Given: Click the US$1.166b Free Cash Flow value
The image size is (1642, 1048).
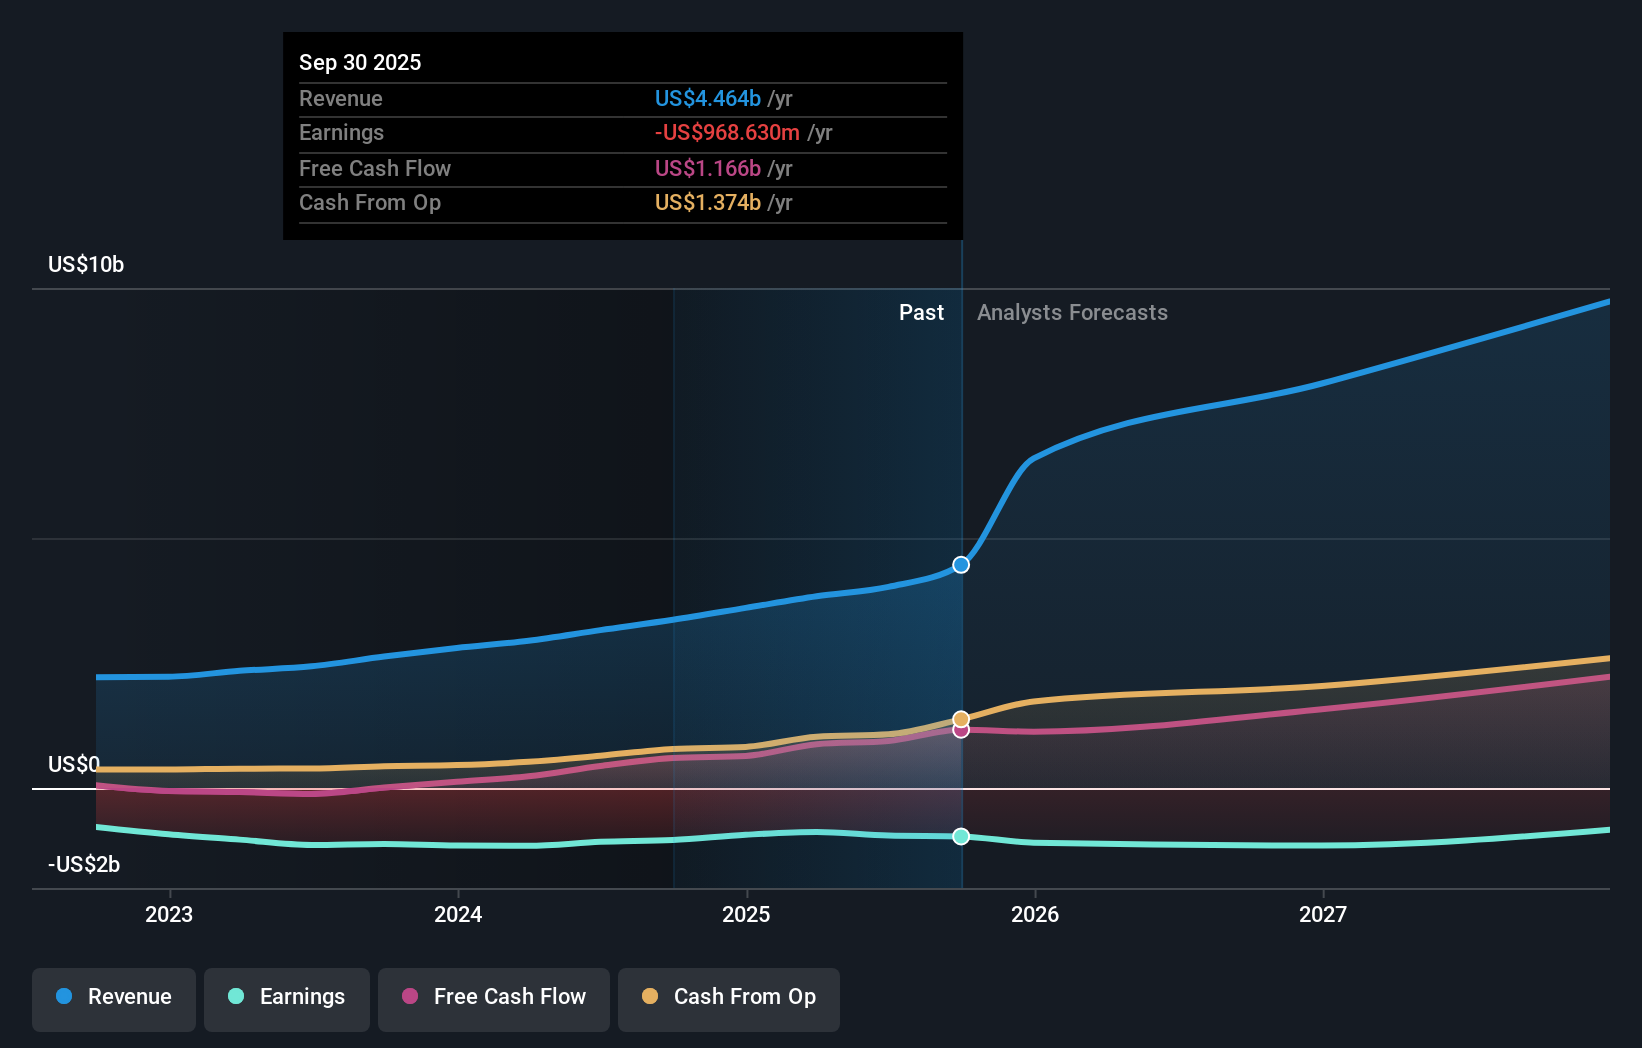Looking at the screenshot, I should coord(707,169).
